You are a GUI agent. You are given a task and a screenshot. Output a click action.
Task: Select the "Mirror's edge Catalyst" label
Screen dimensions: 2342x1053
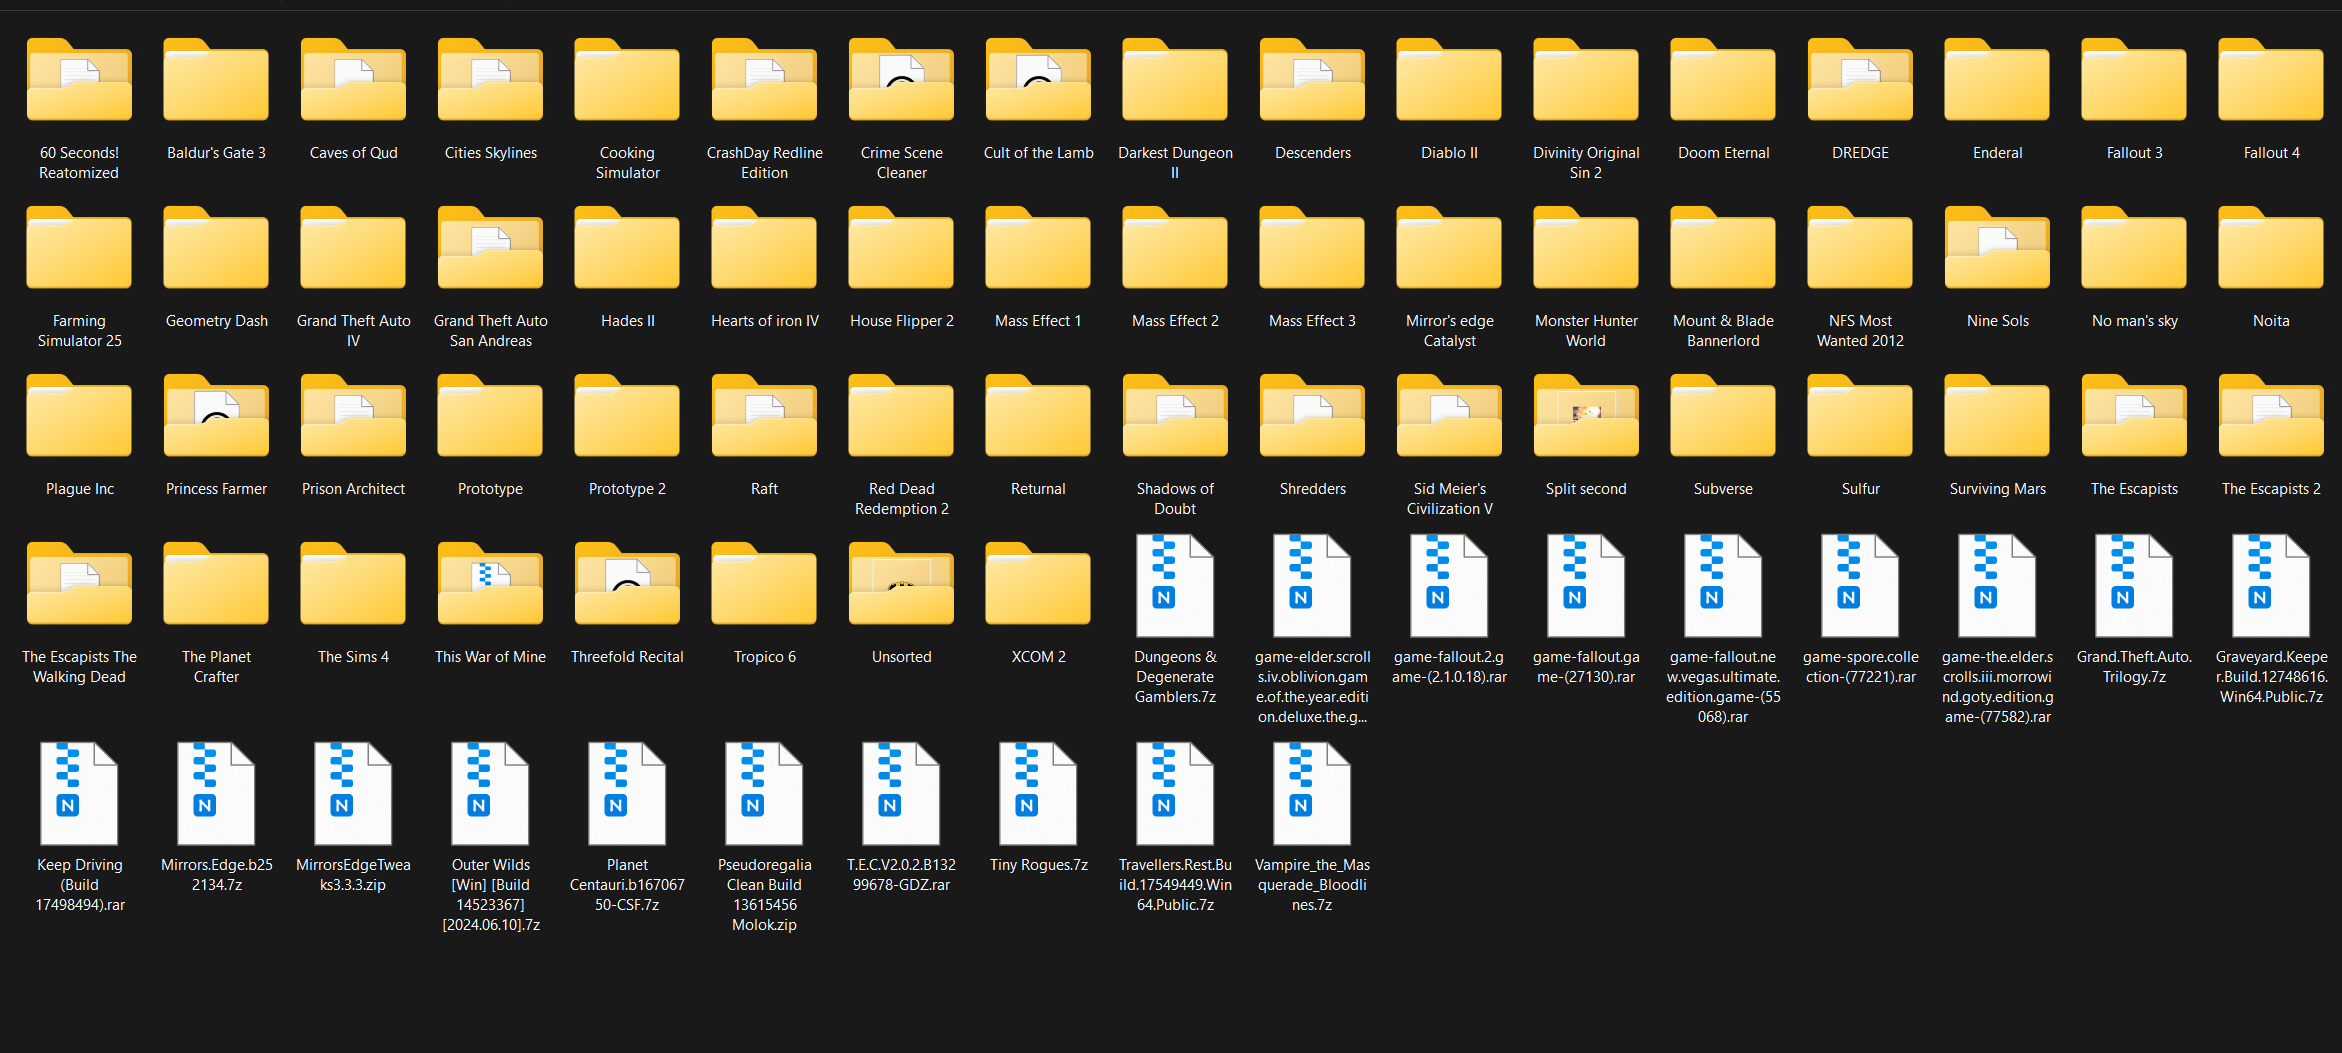point(1450,331)
